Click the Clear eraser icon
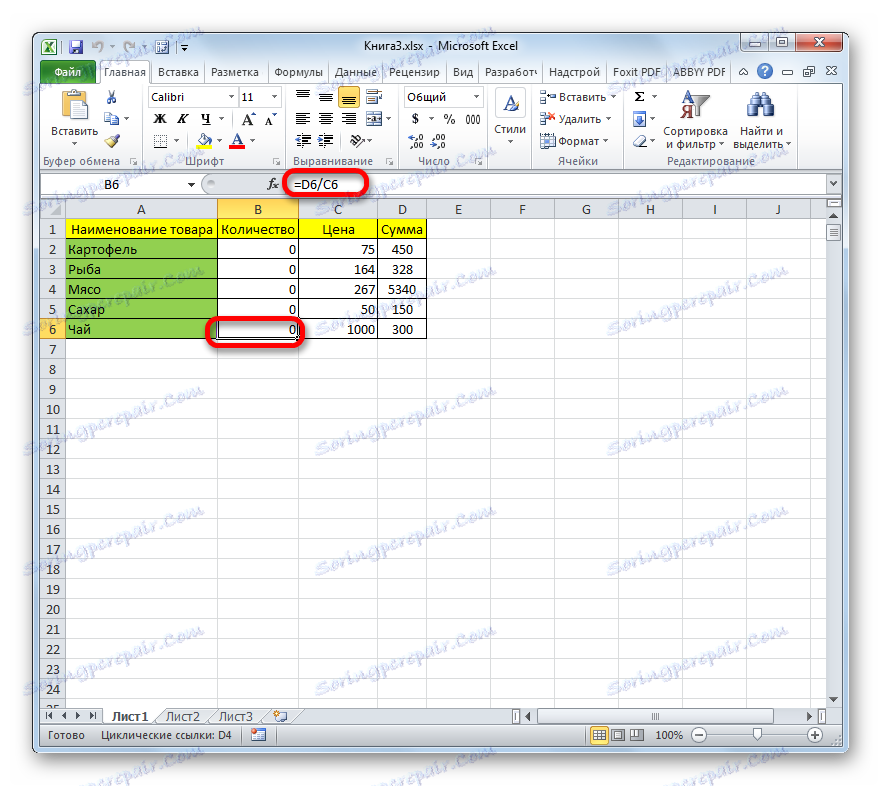The image size is (882, 786). click(640, 141)
